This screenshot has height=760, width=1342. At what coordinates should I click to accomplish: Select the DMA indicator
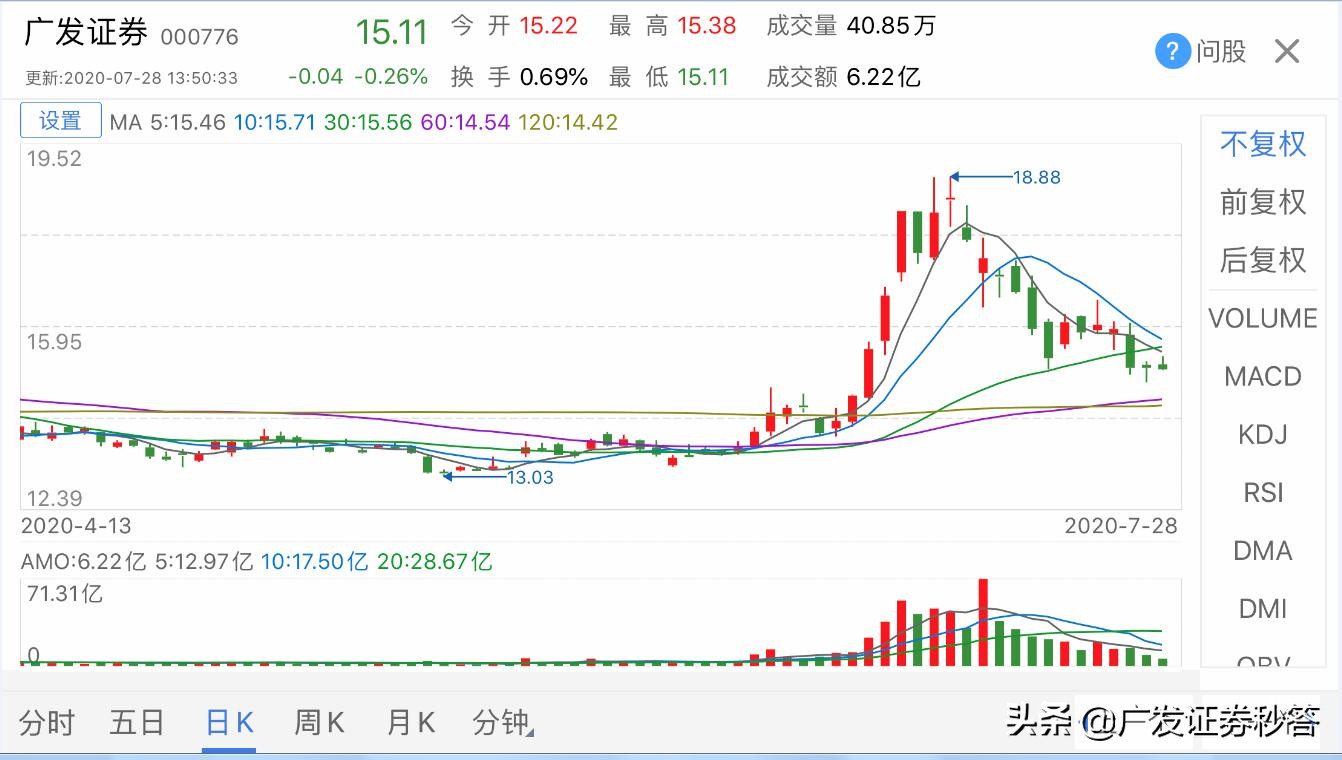pyautogui.click(x=1263, y=550)
